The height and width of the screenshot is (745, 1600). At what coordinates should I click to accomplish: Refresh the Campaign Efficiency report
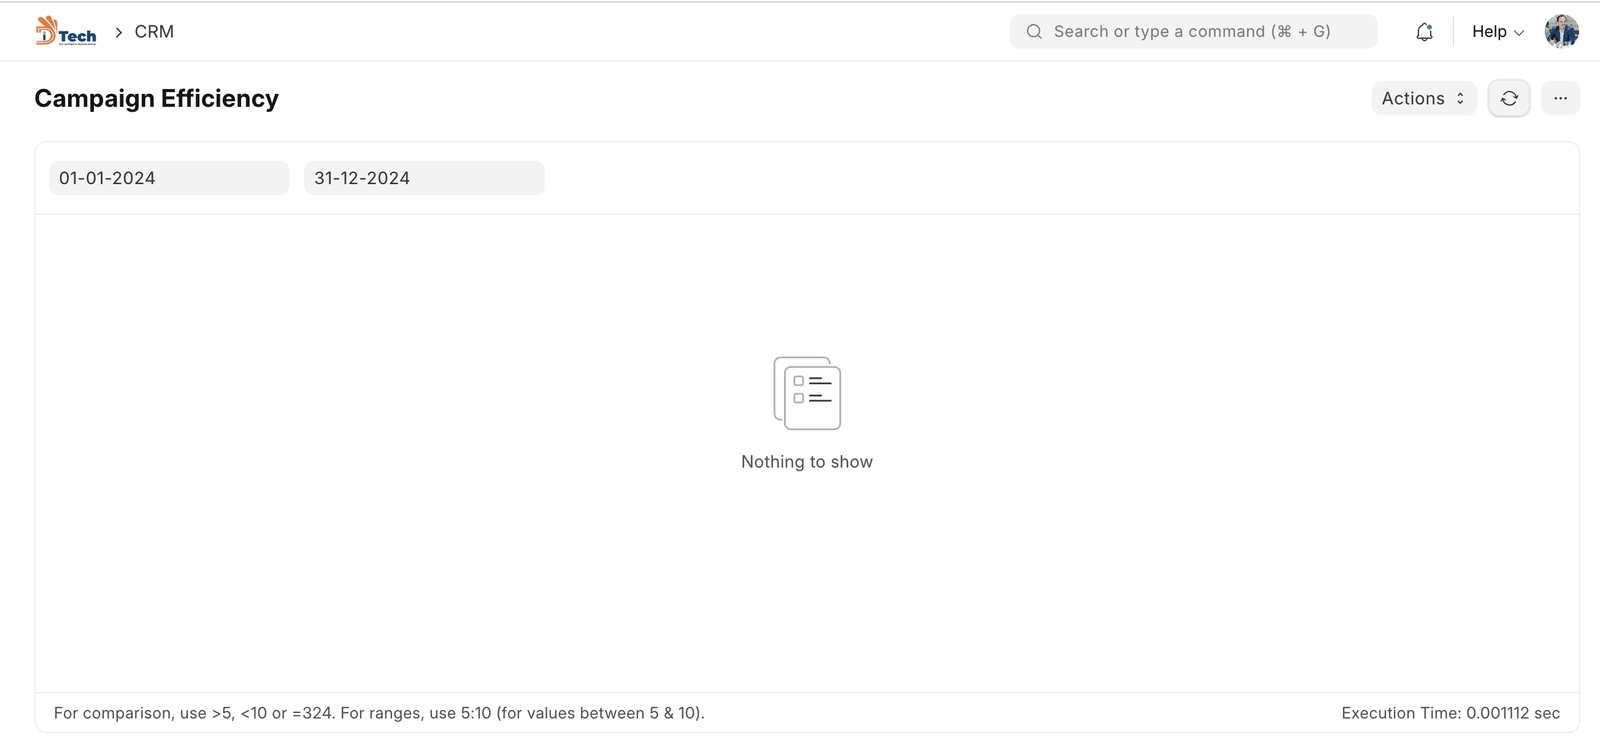click(x=1509, y=99)
